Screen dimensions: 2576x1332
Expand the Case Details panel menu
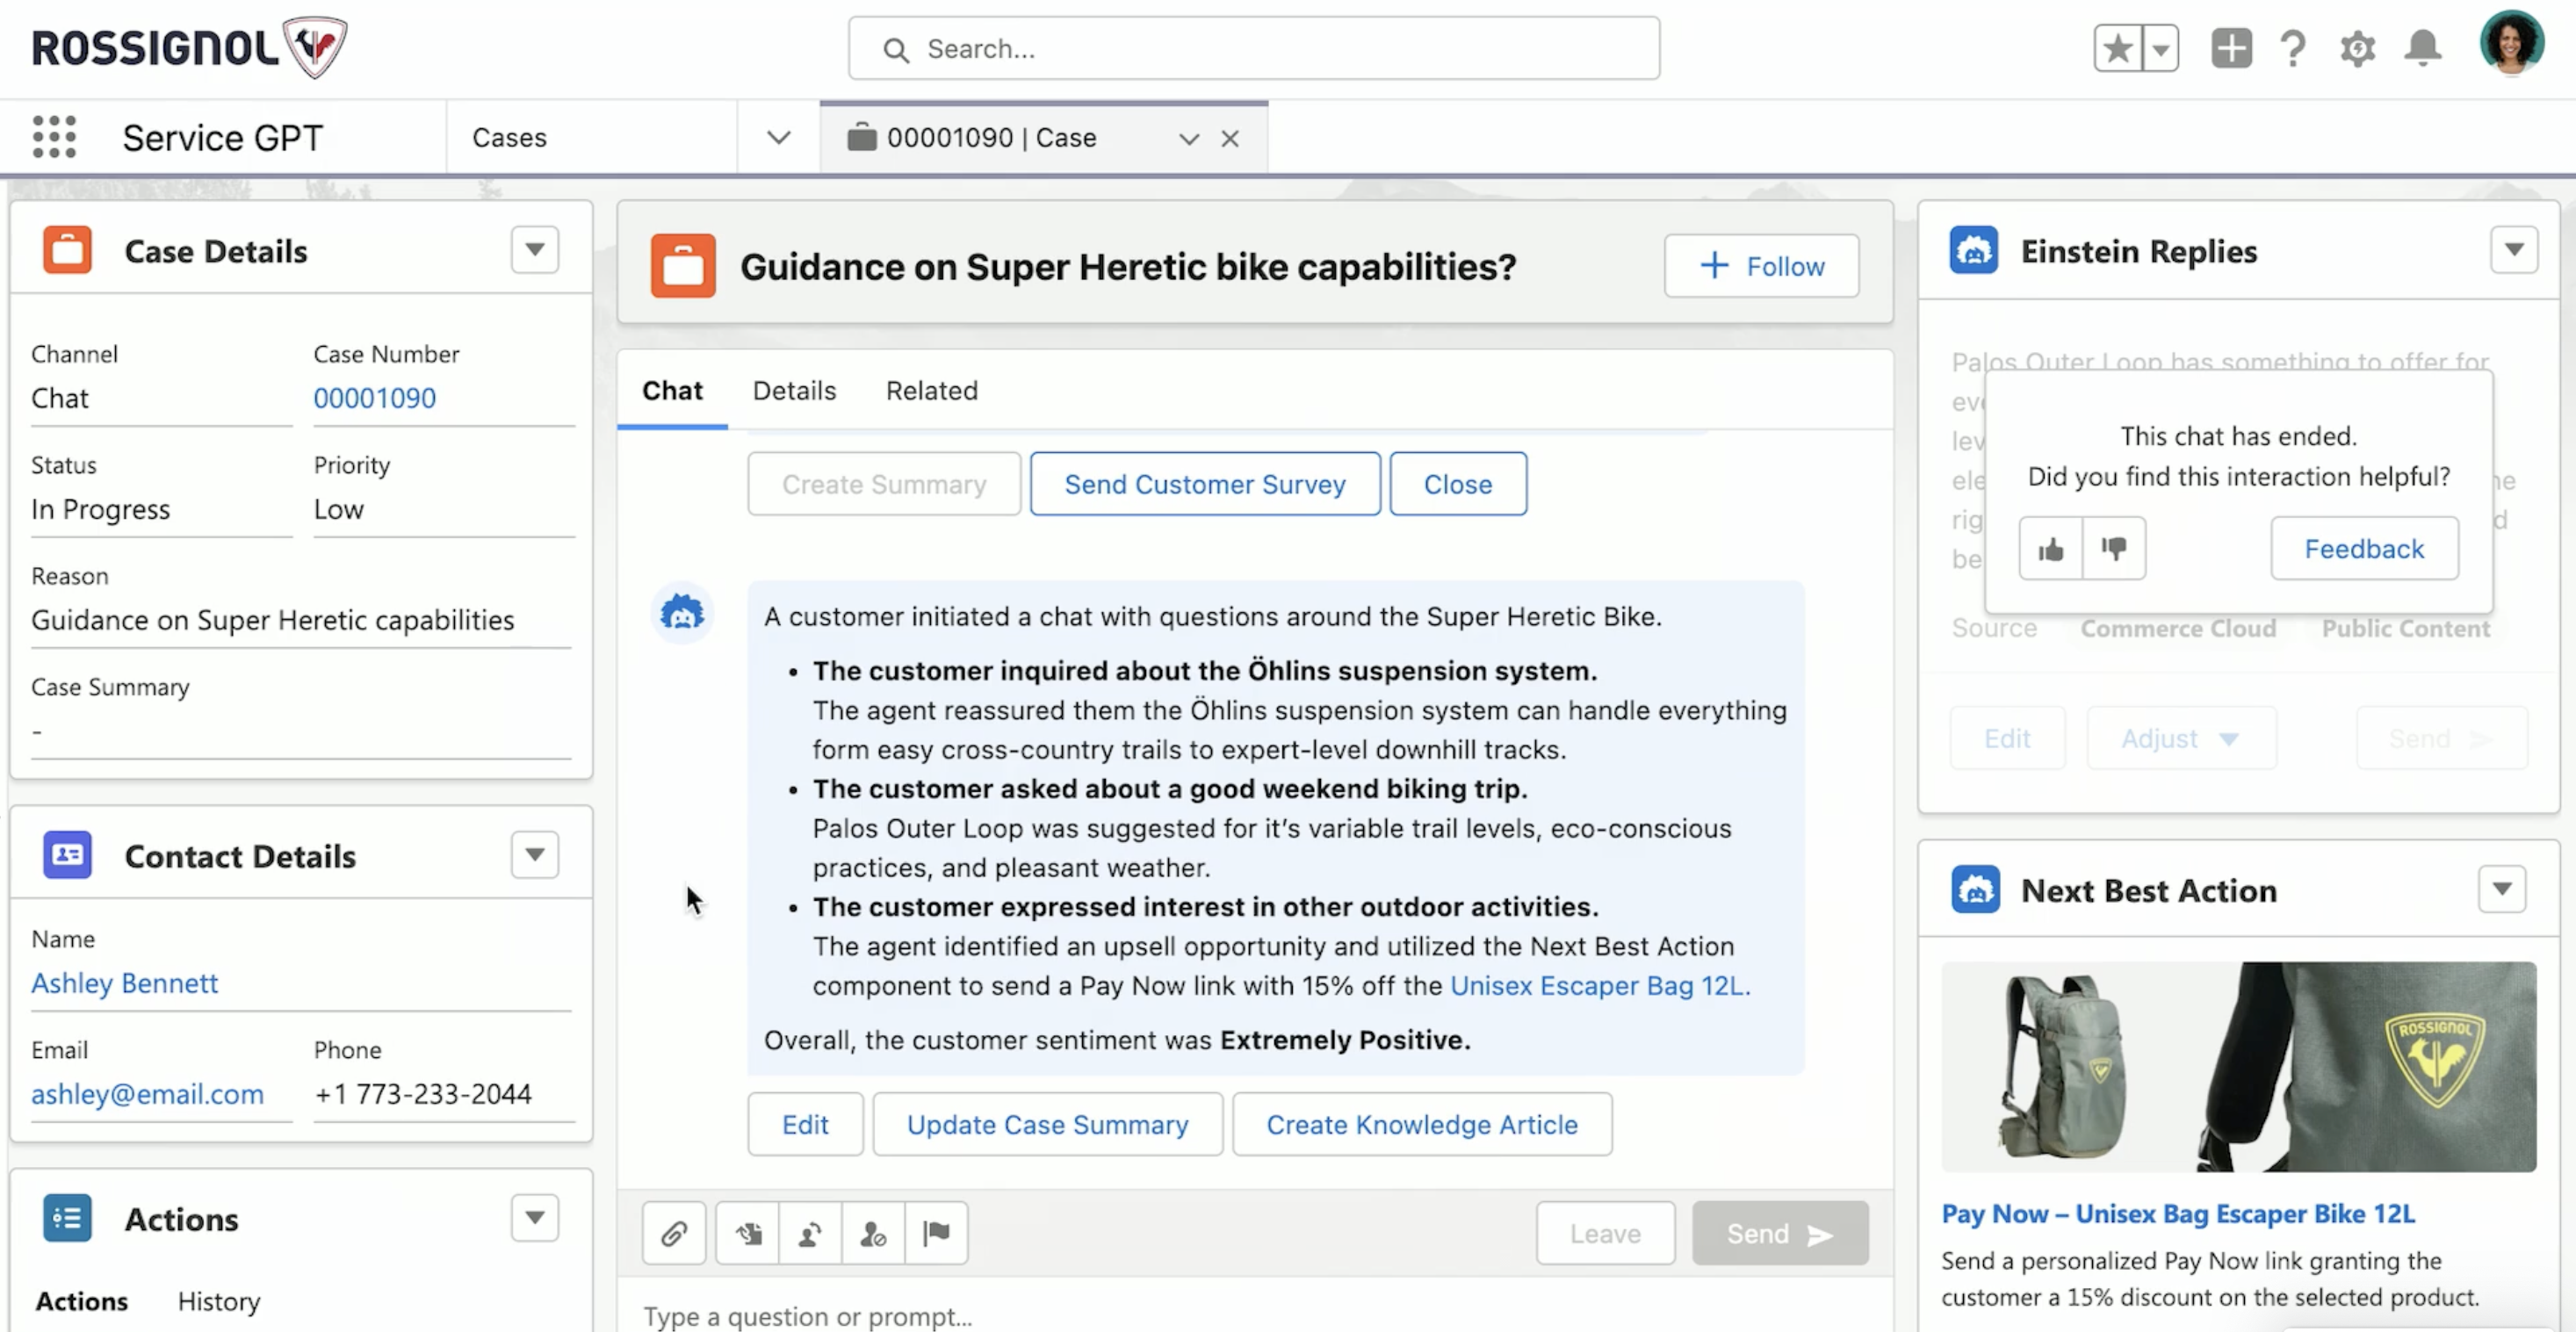[535, 249]
